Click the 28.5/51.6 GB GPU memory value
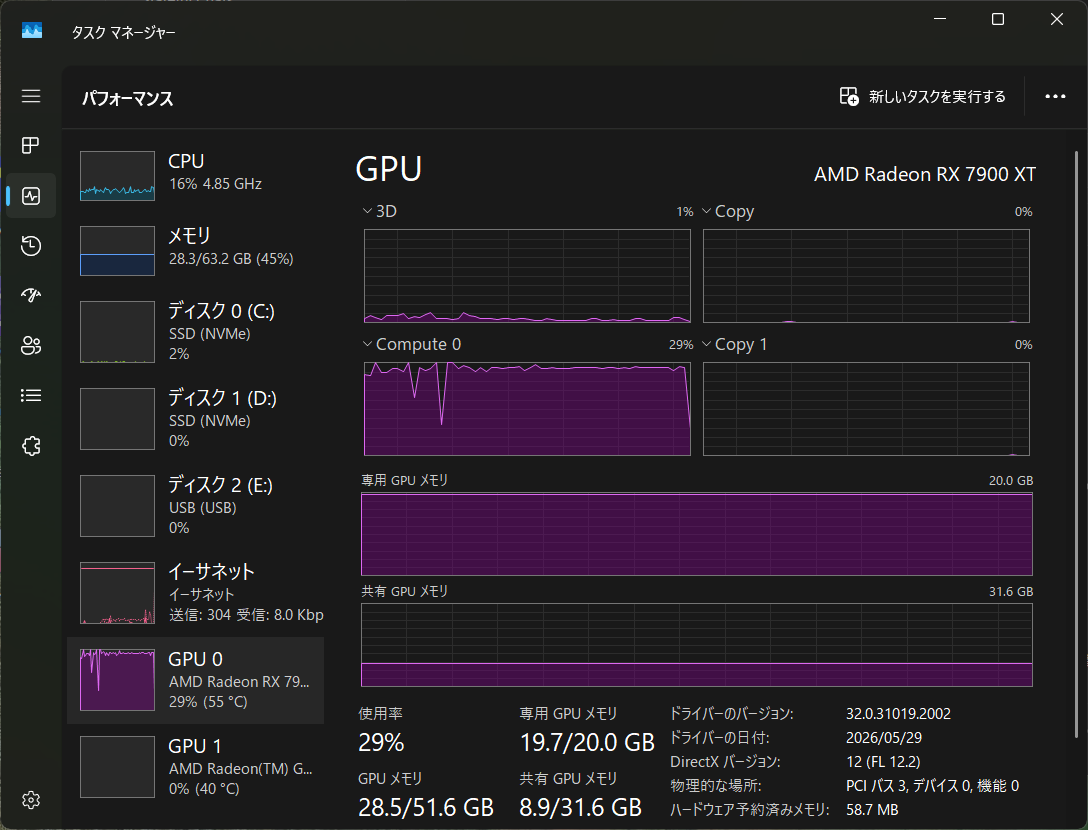 tap(426, 808)
